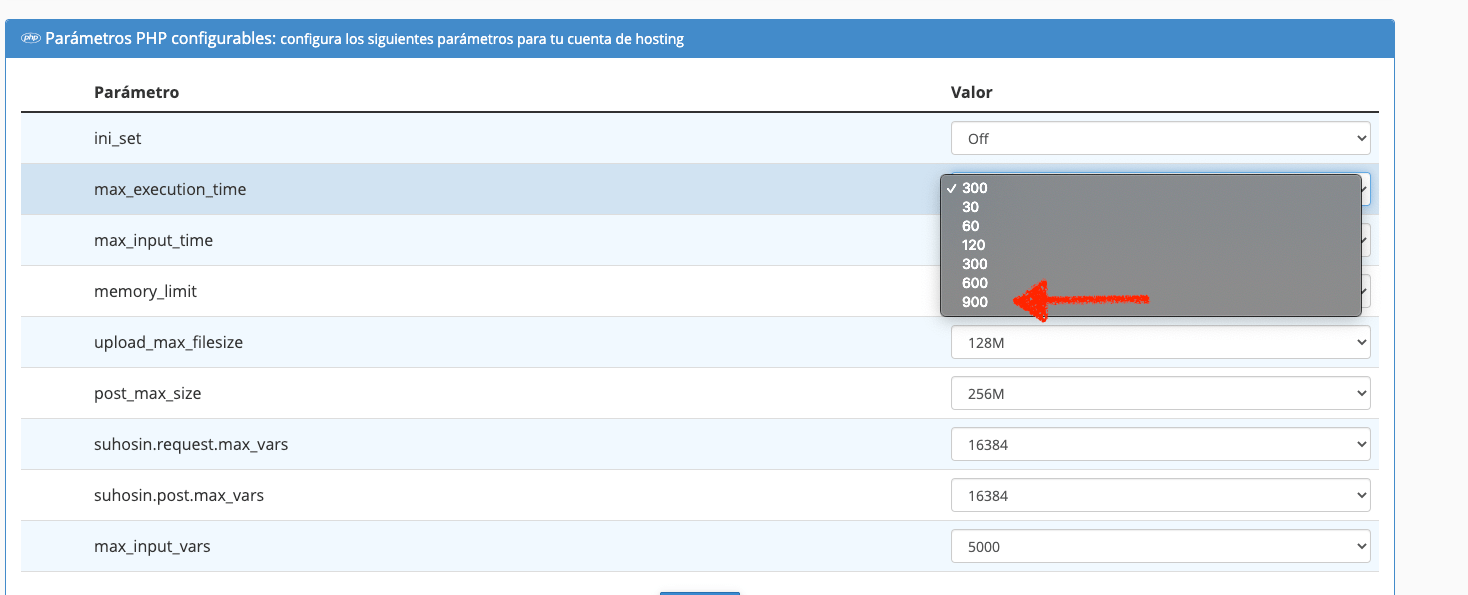Click the post_max_size parameter name
This screenshot has width=1468, height=595.
[148, 393]
